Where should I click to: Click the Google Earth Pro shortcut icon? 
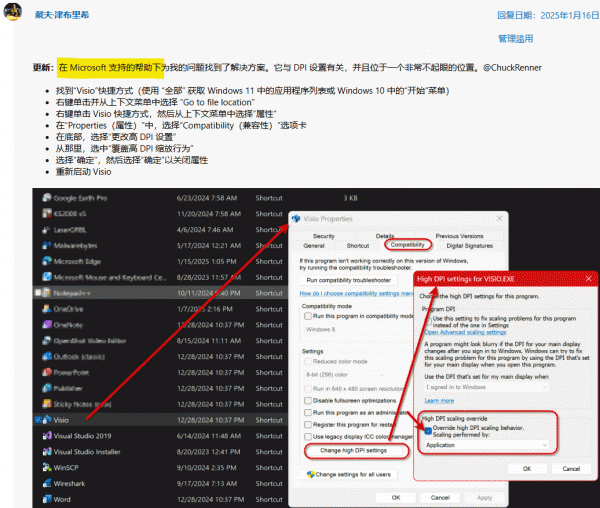47,198
